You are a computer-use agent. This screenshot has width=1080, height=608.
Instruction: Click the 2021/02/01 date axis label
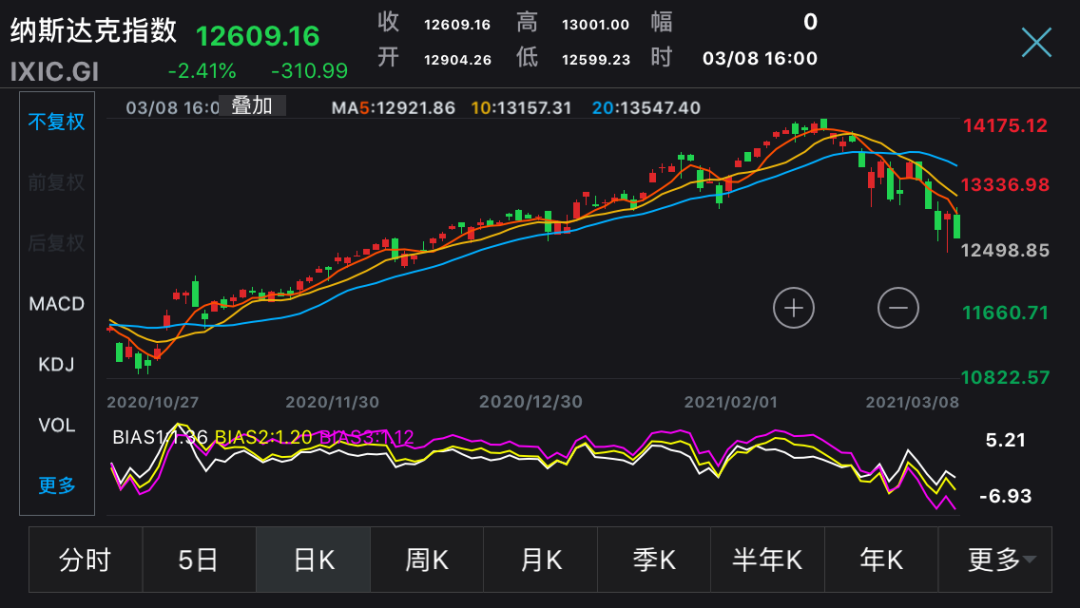click(x=730, y=402)
